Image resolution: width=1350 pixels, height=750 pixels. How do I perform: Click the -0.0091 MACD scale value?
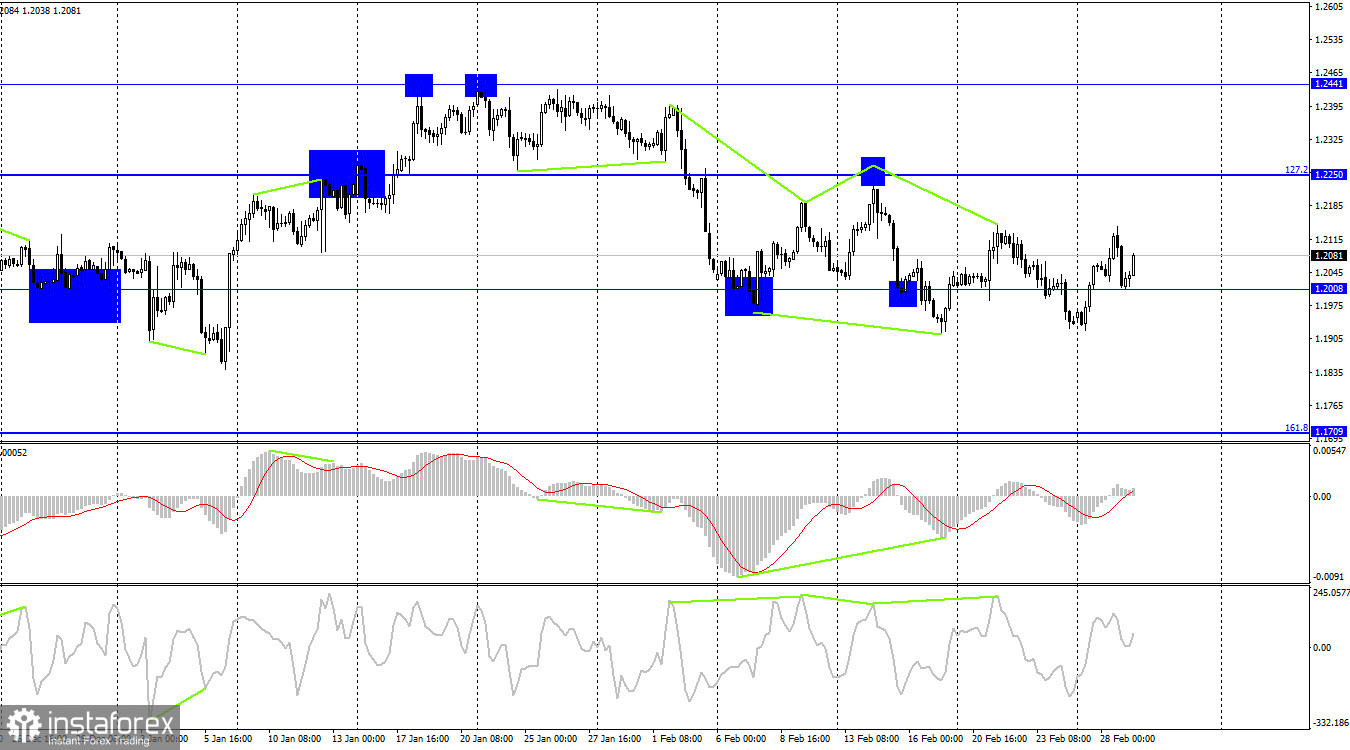point(1330,576)
